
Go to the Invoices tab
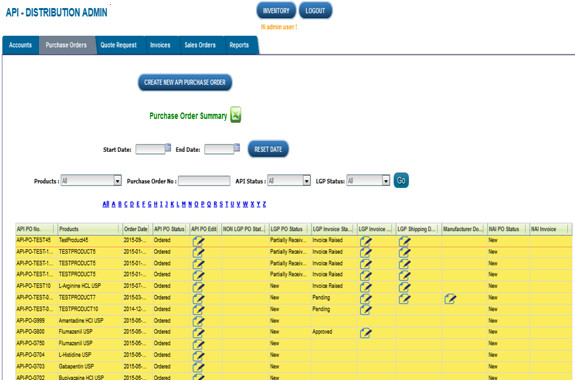click(x=160, y=45)
